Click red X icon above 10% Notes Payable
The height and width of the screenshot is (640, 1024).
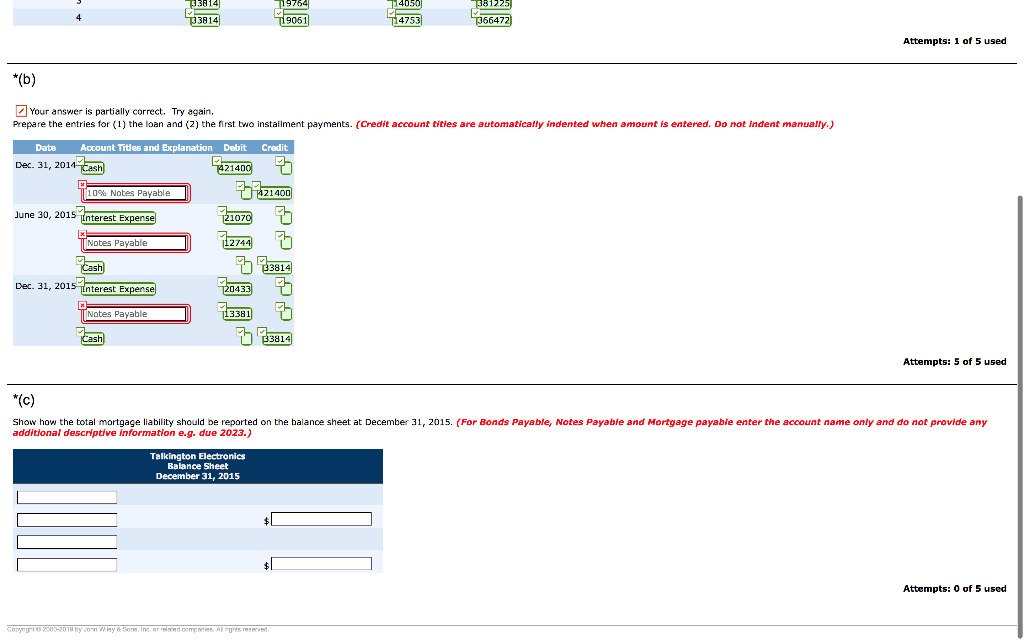tap(82, 185)
